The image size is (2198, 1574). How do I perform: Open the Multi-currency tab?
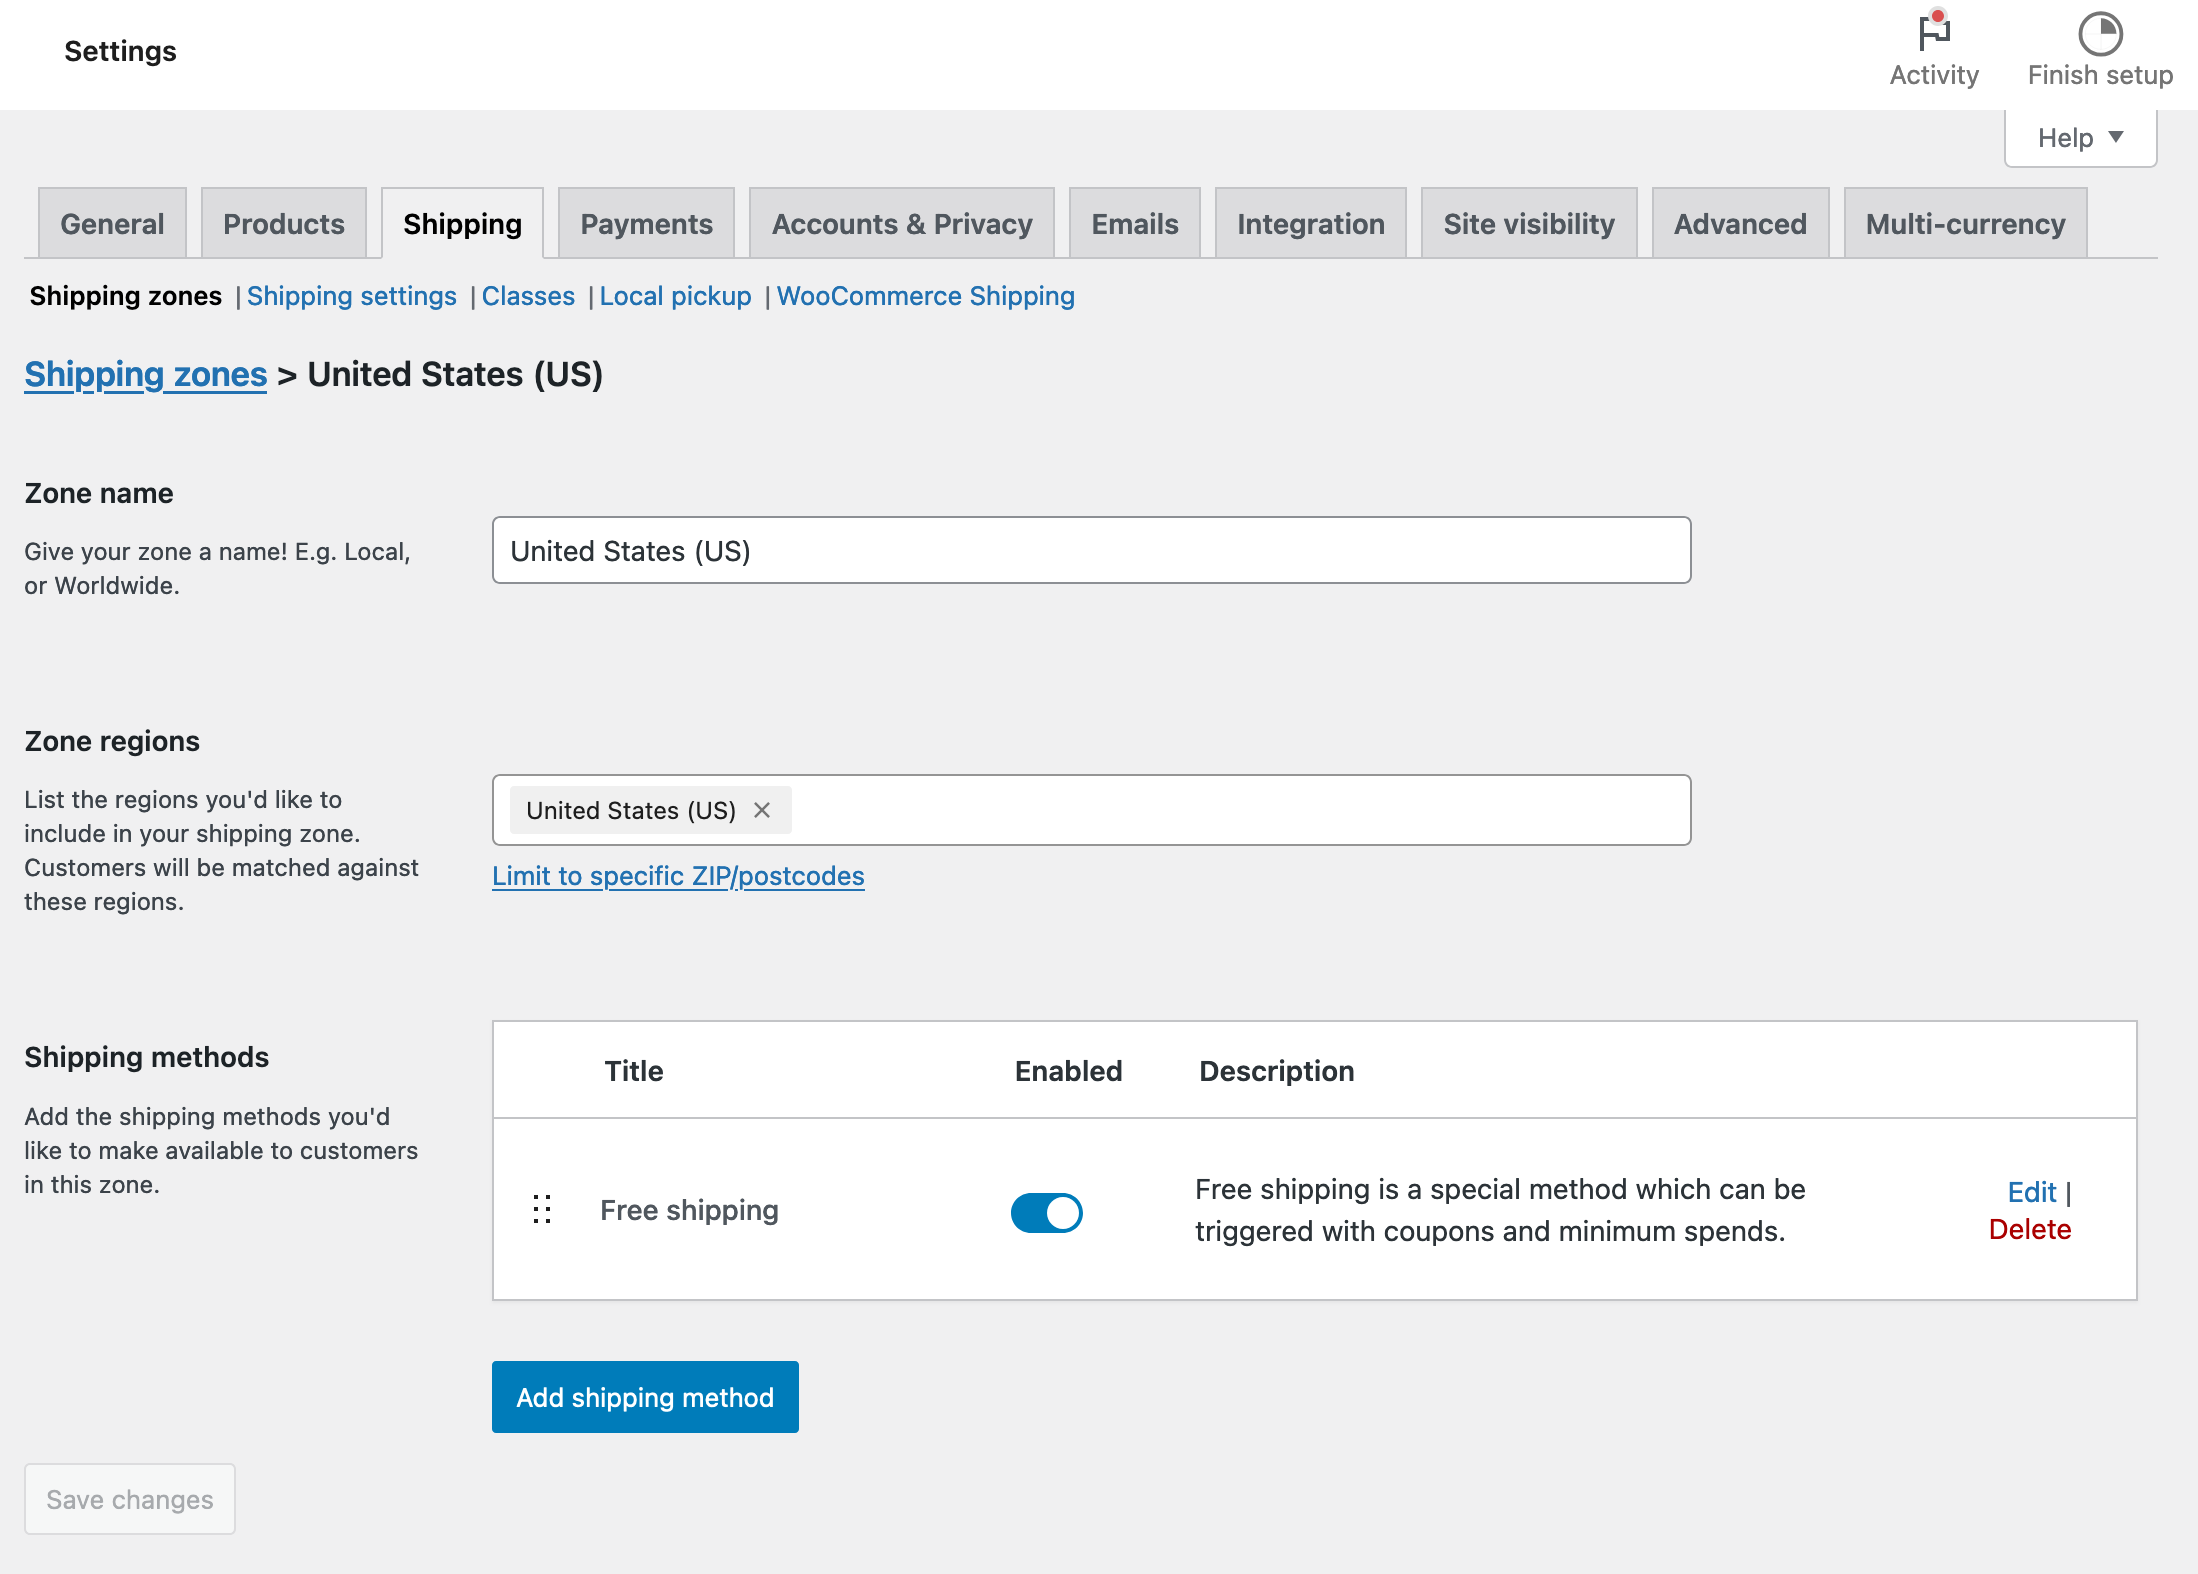coord(1964,223)
